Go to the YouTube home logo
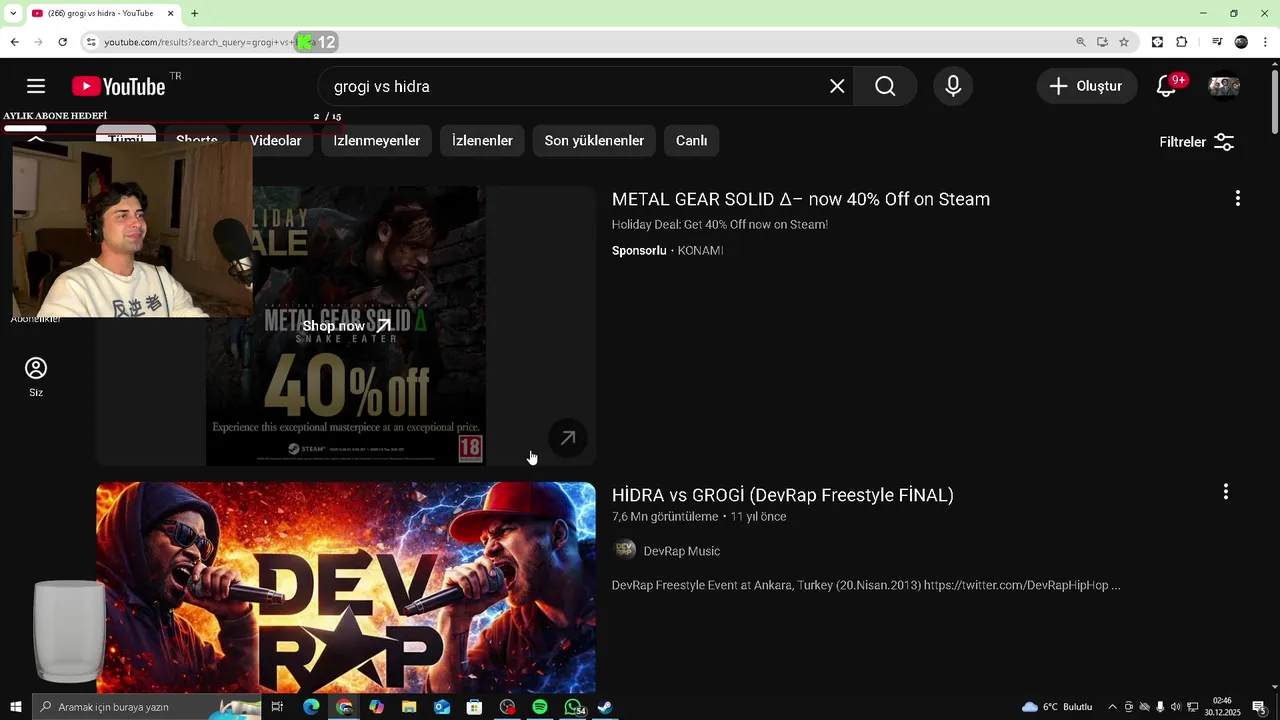Viewport: 1280px width, 720px height. [119, 87]
